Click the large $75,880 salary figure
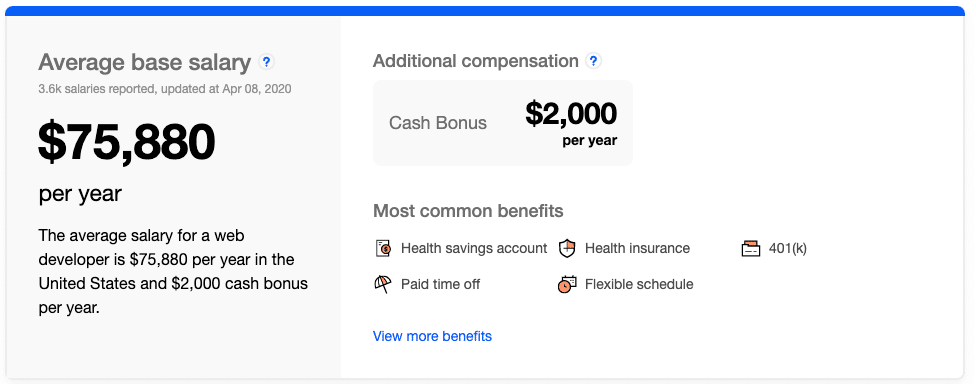The image size is (976, 384). click(126, 142)
